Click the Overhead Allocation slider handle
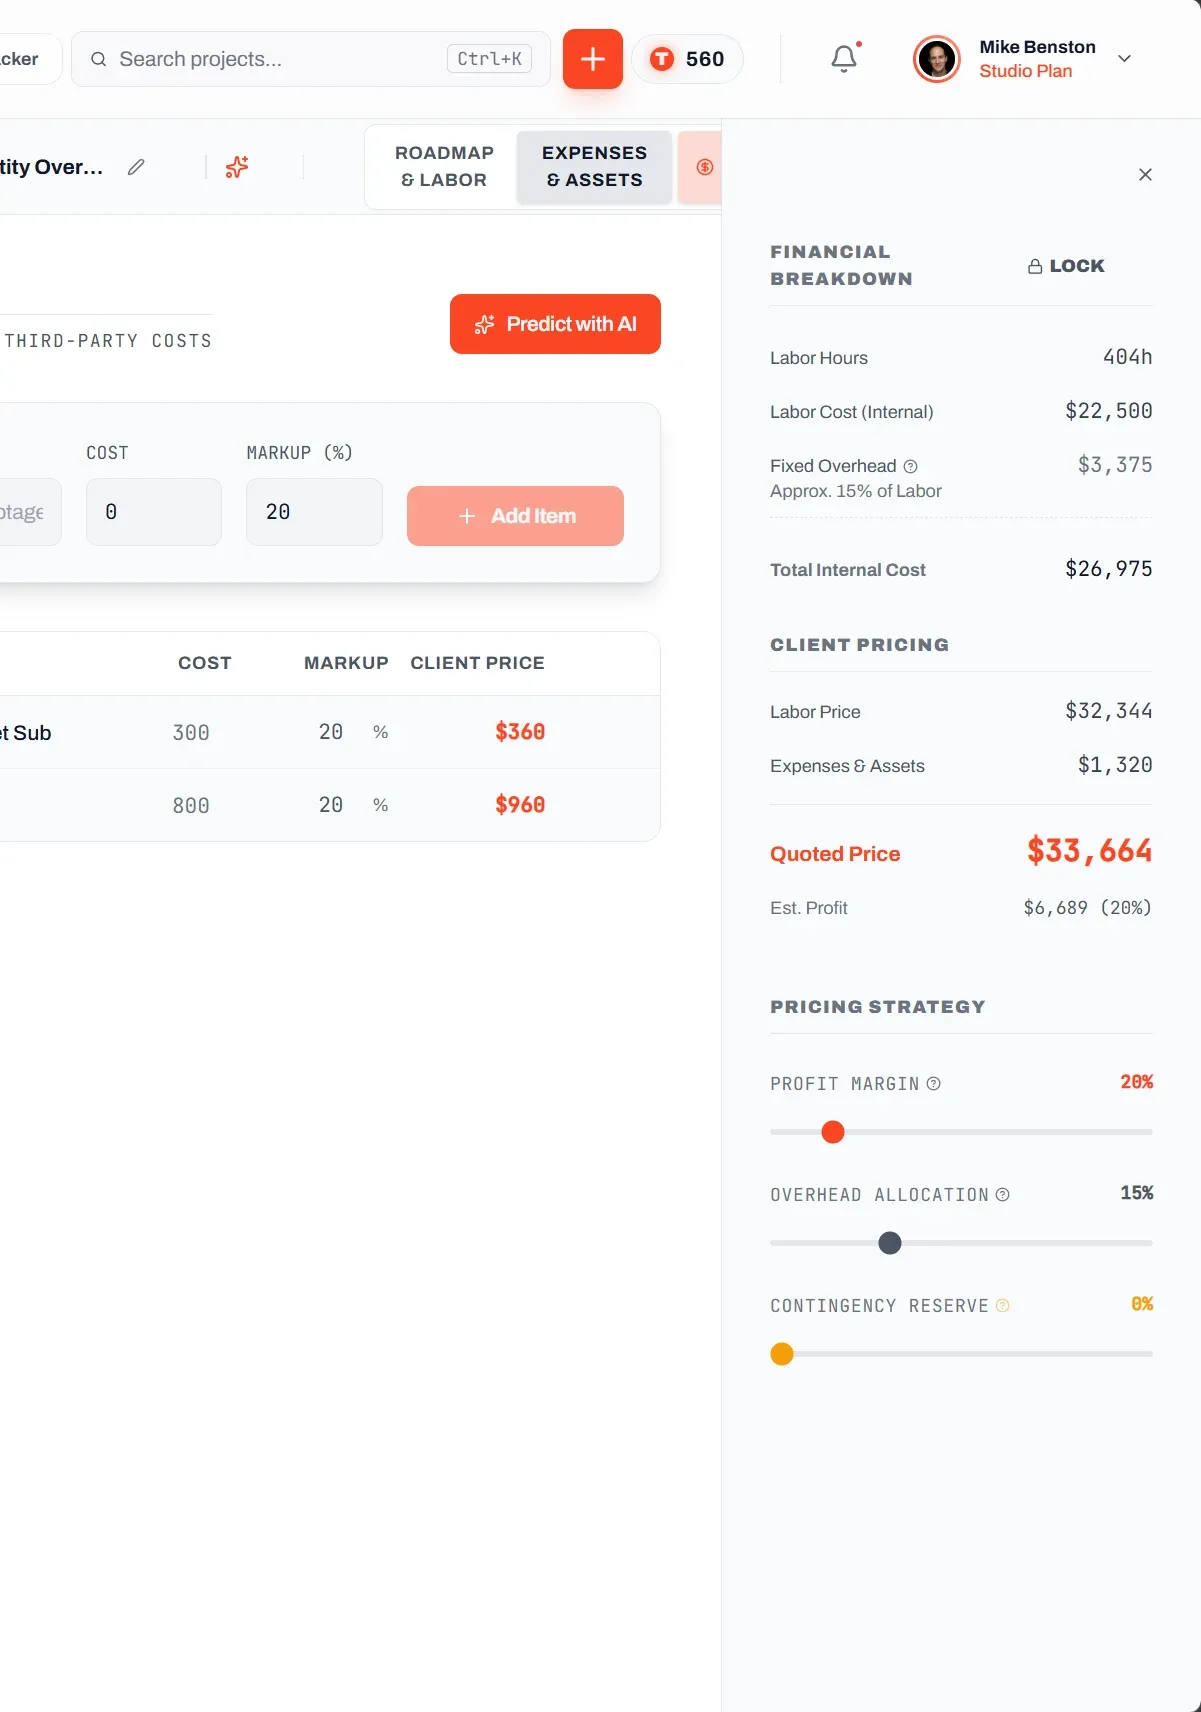 tap(889, 1243)
